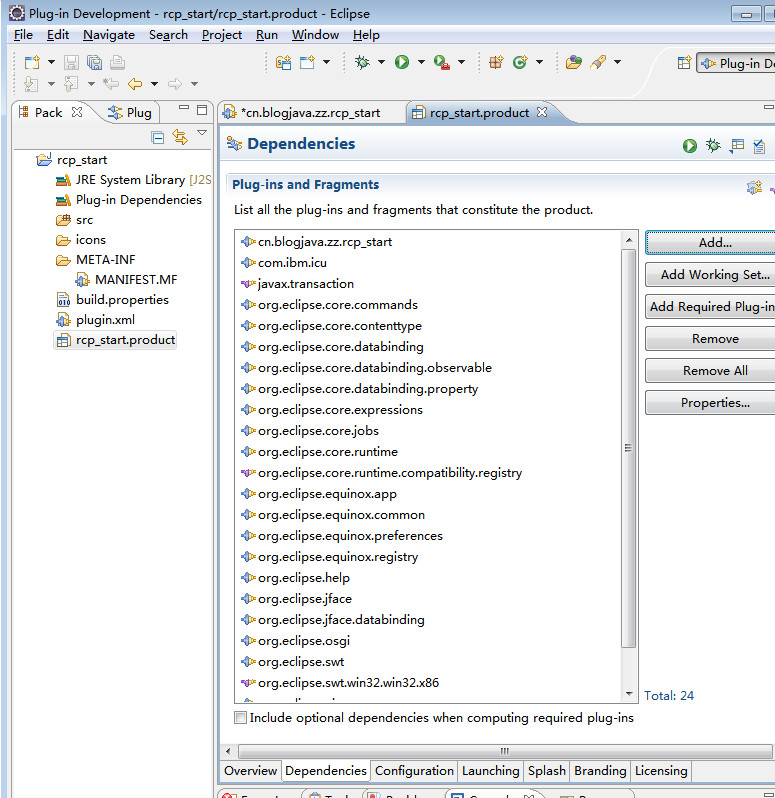The image size is (775, 798).
Task: Click the New Java Package icon
Action: [496, 62]
